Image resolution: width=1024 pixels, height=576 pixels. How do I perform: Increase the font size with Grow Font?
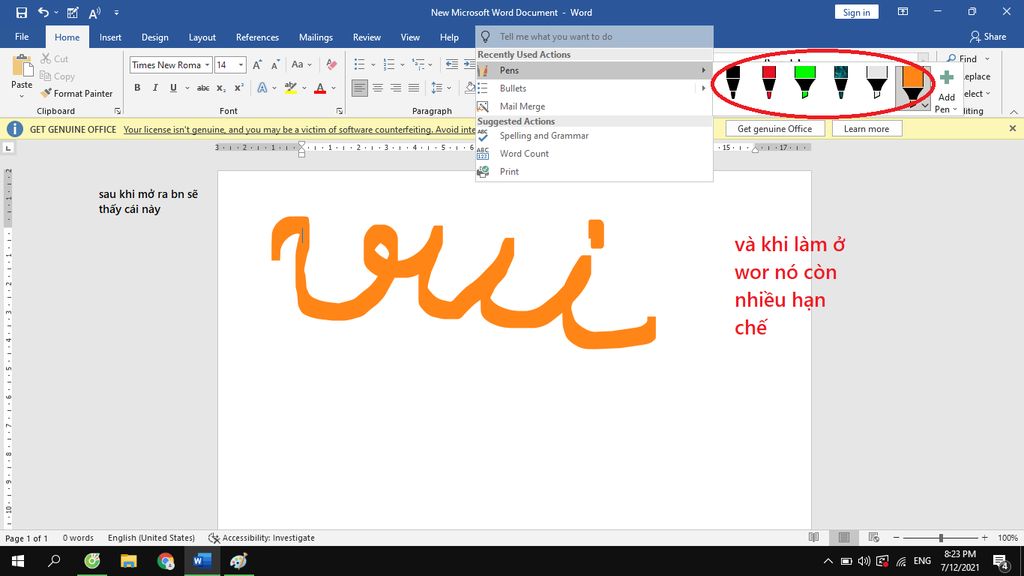pos(257,65)
